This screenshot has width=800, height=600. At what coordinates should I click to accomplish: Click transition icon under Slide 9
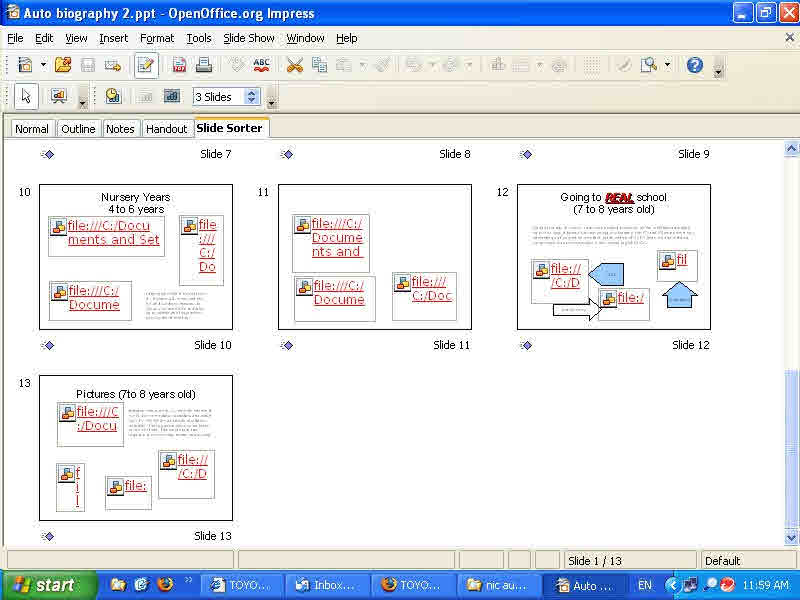pos(527,154)
